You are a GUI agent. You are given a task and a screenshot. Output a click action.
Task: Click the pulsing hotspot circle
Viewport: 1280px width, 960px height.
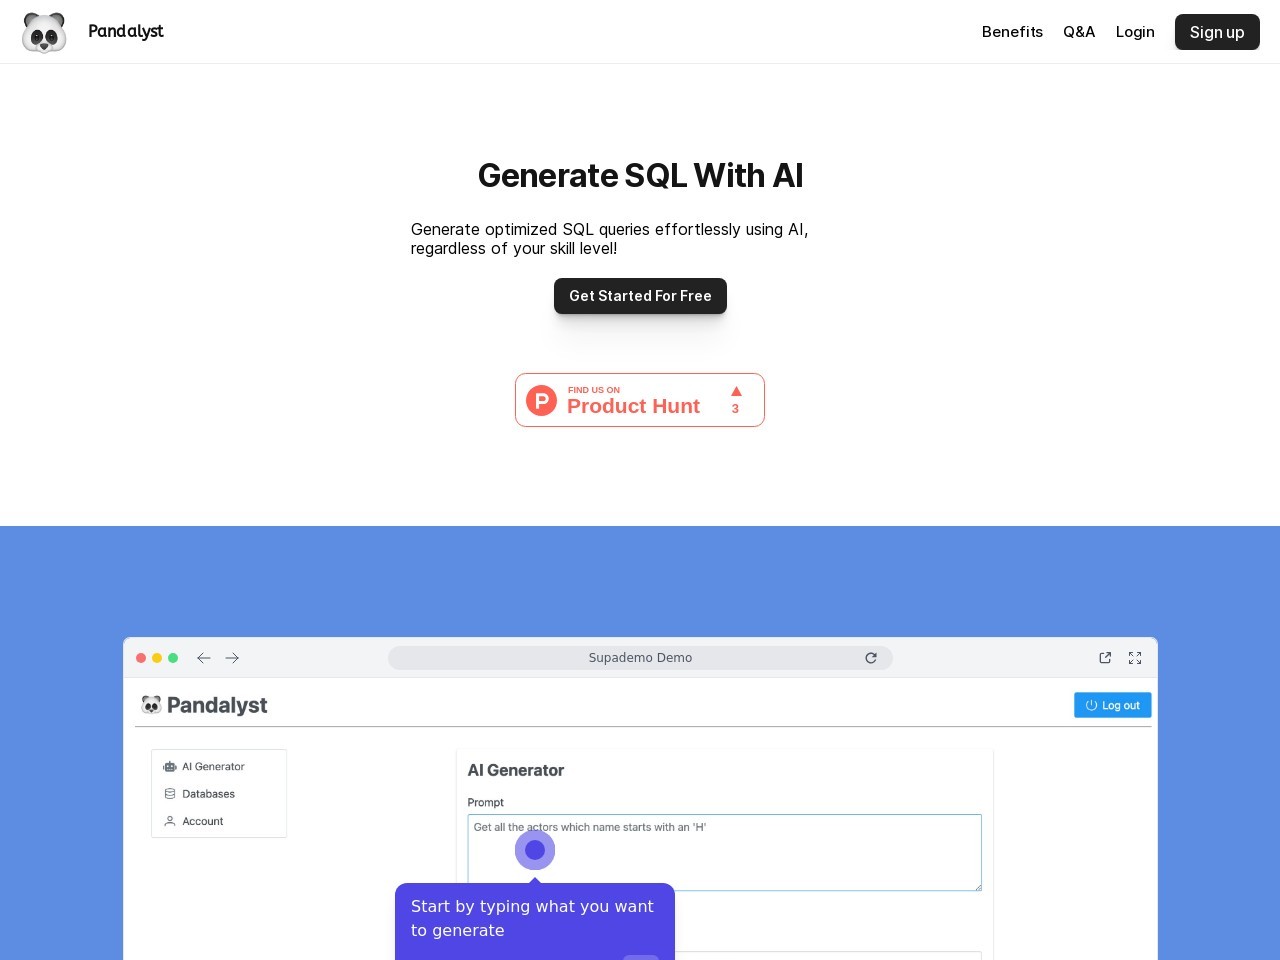click(535, 850)
